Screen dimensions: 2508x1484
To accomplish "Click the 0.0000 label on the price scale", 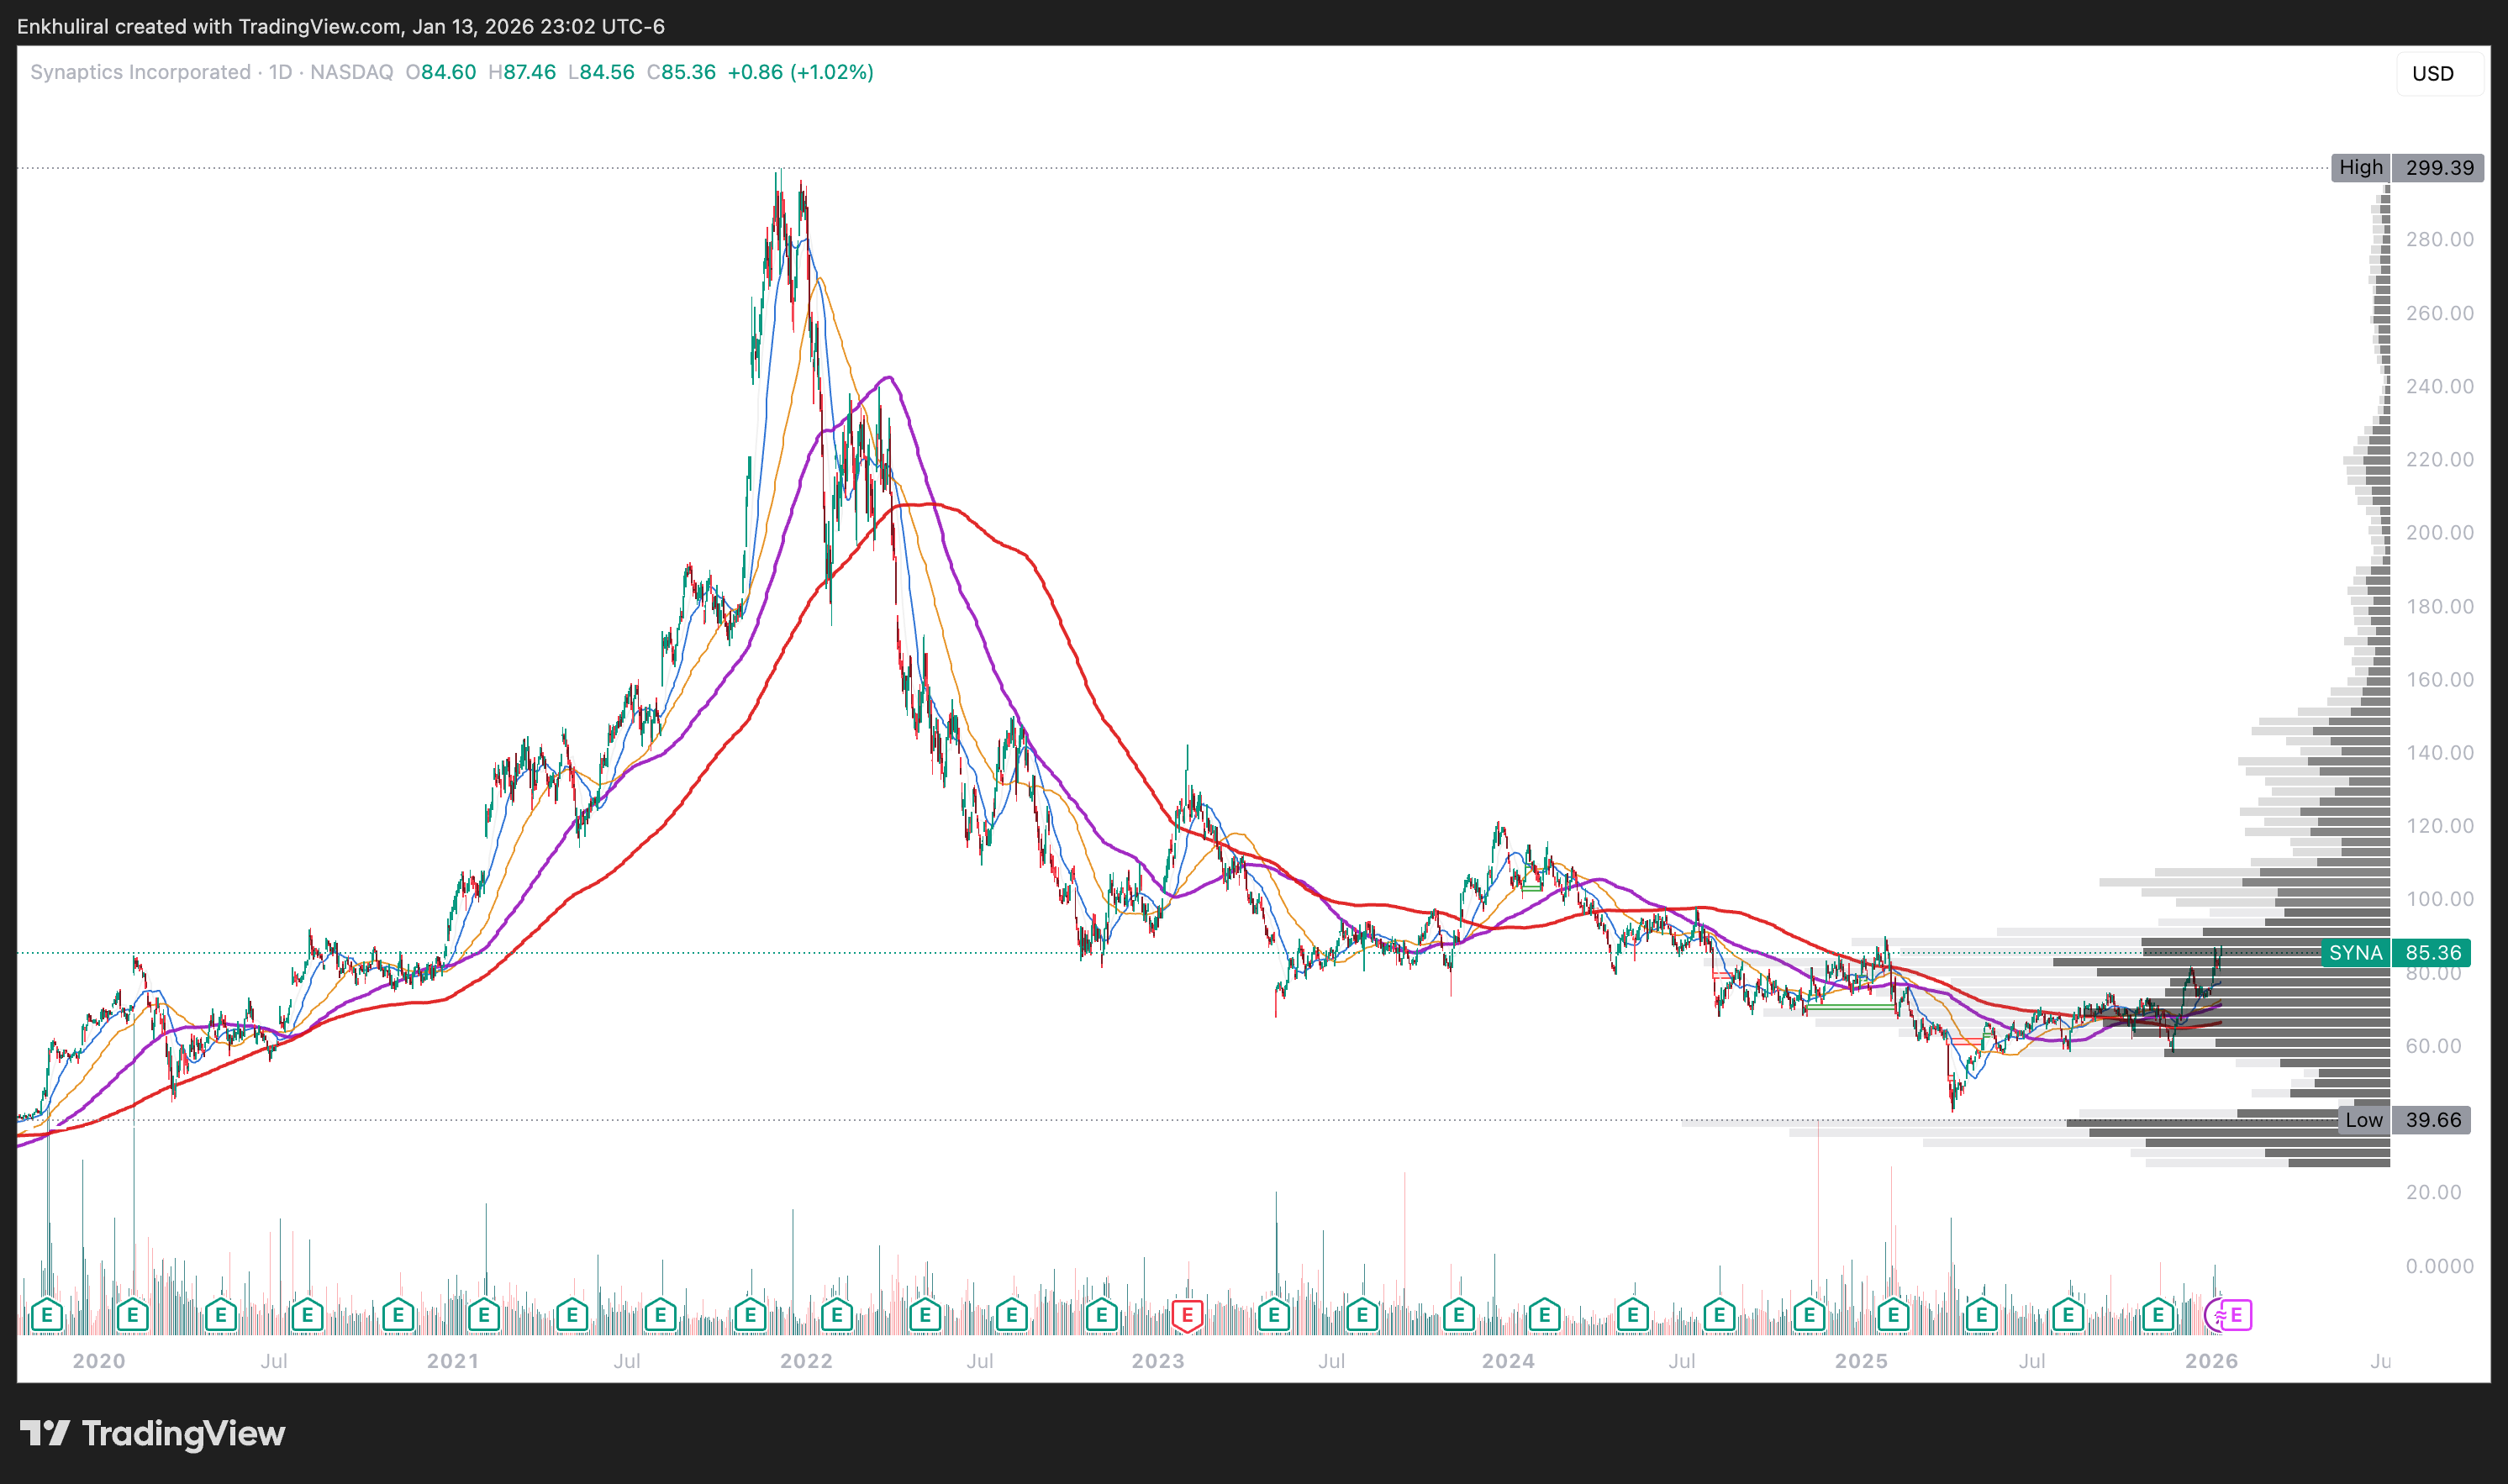I will point(2439,1266).
